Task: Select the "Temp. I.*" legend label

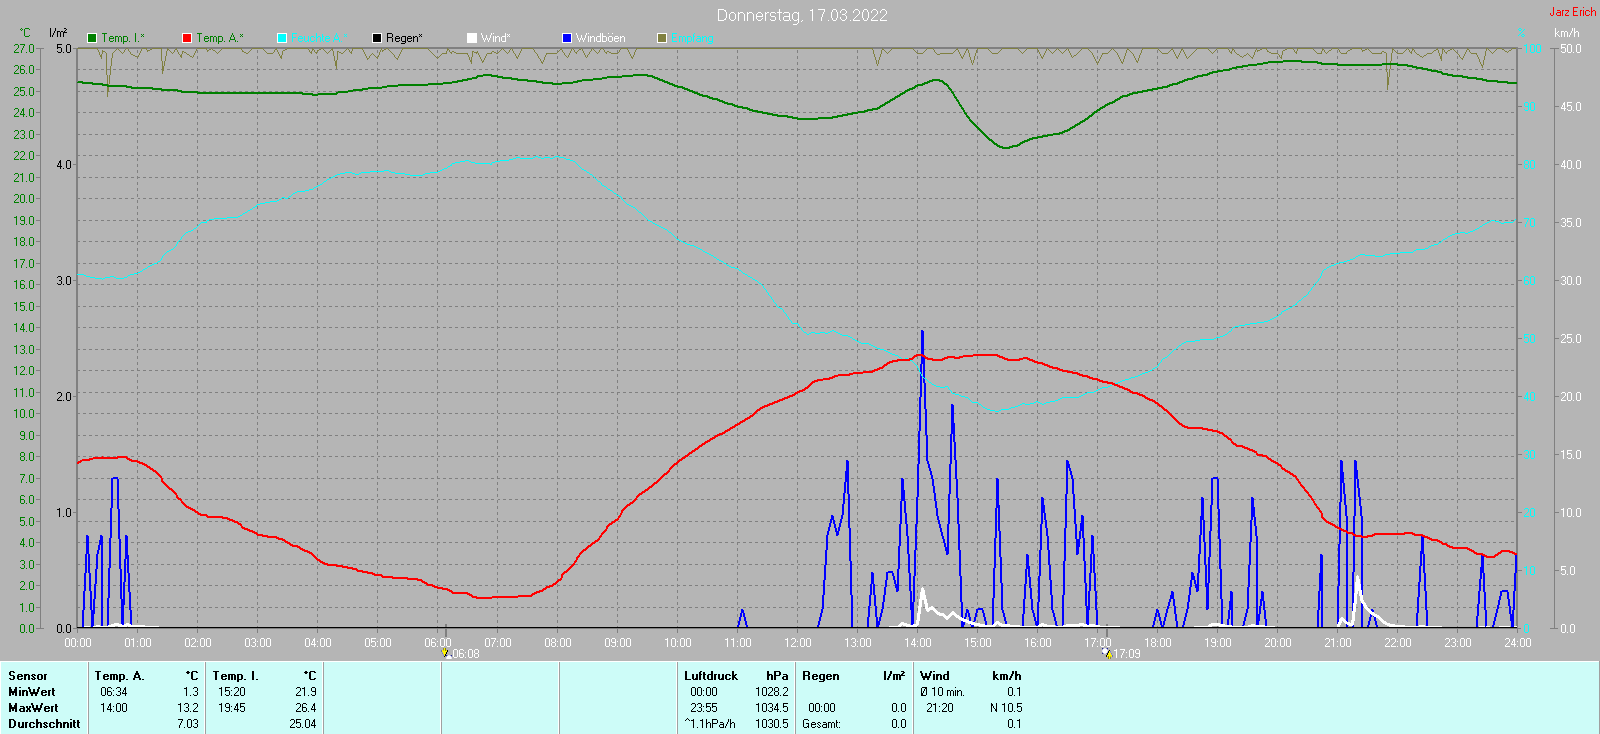Action: 123,38
